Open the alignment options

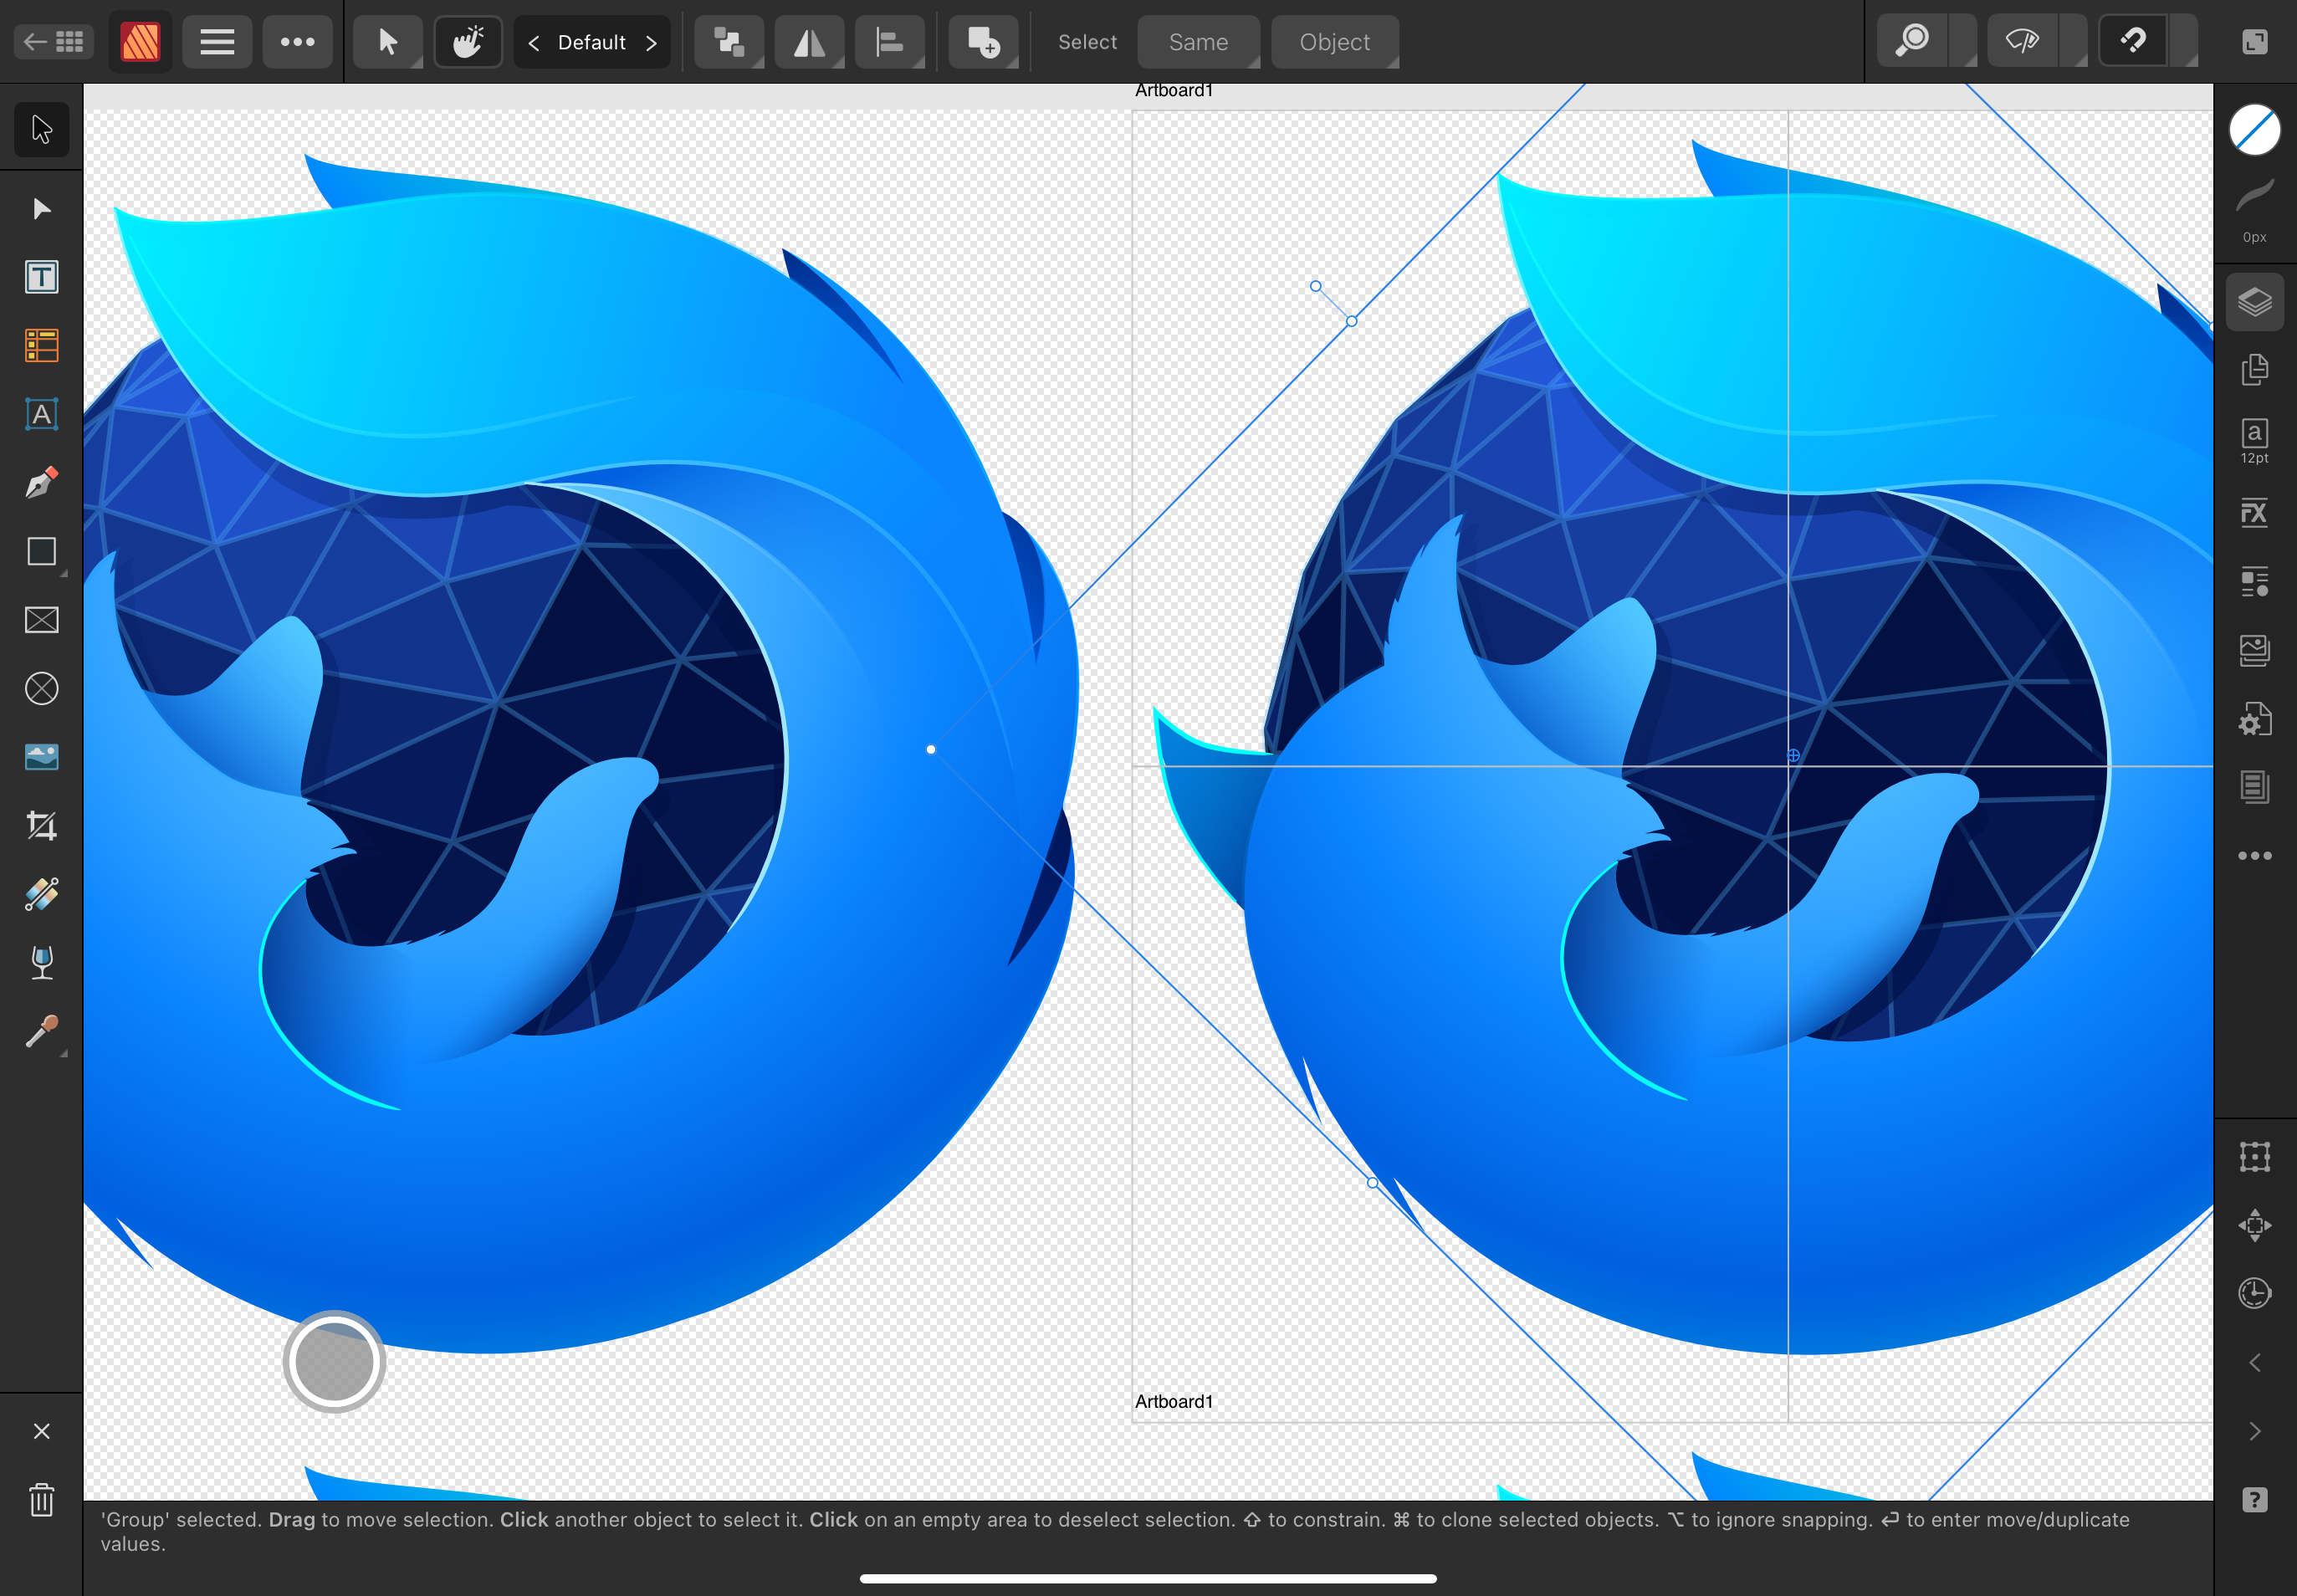click(x=889, y=42)
